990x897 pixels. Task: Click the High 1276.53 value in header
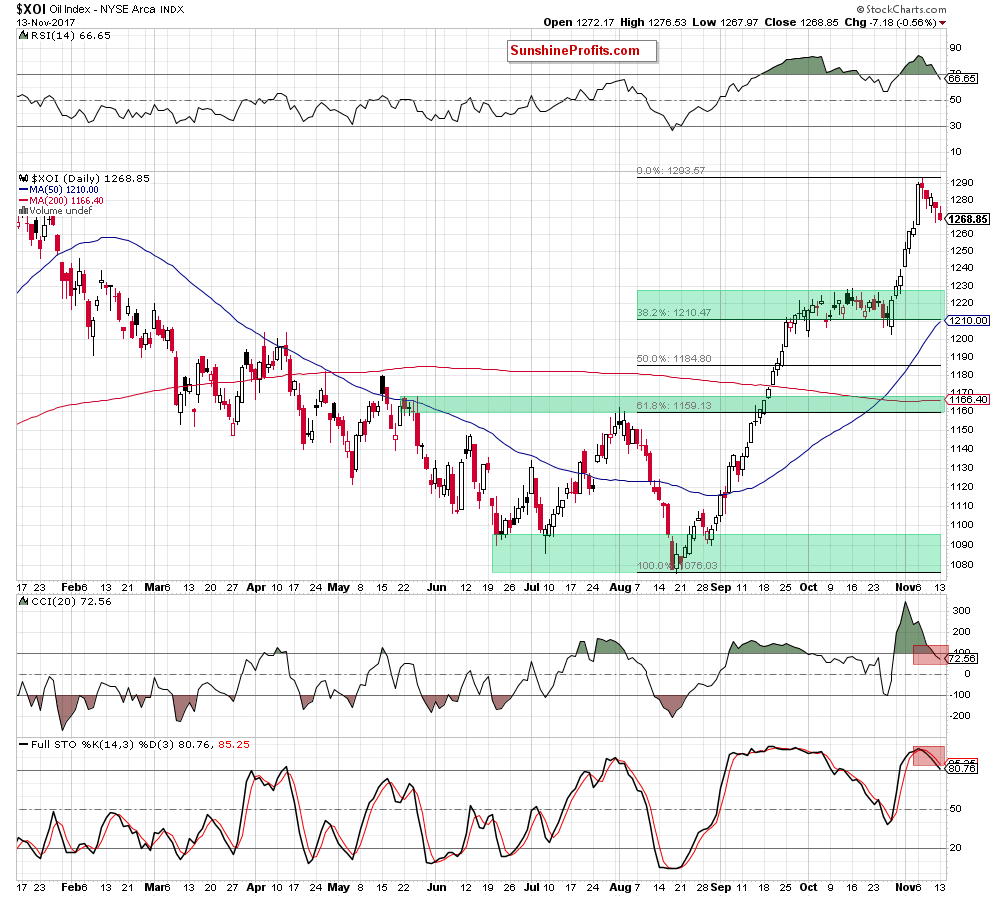pyautogui.click(x=653, y=22)
